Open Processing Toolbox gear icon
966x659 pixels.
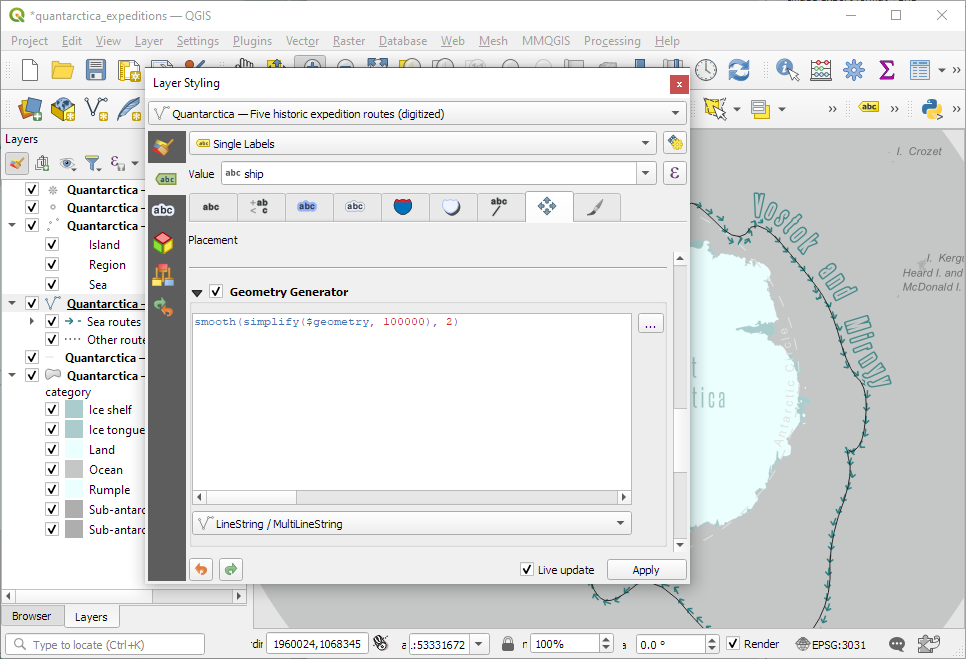(x=854, y=70)
